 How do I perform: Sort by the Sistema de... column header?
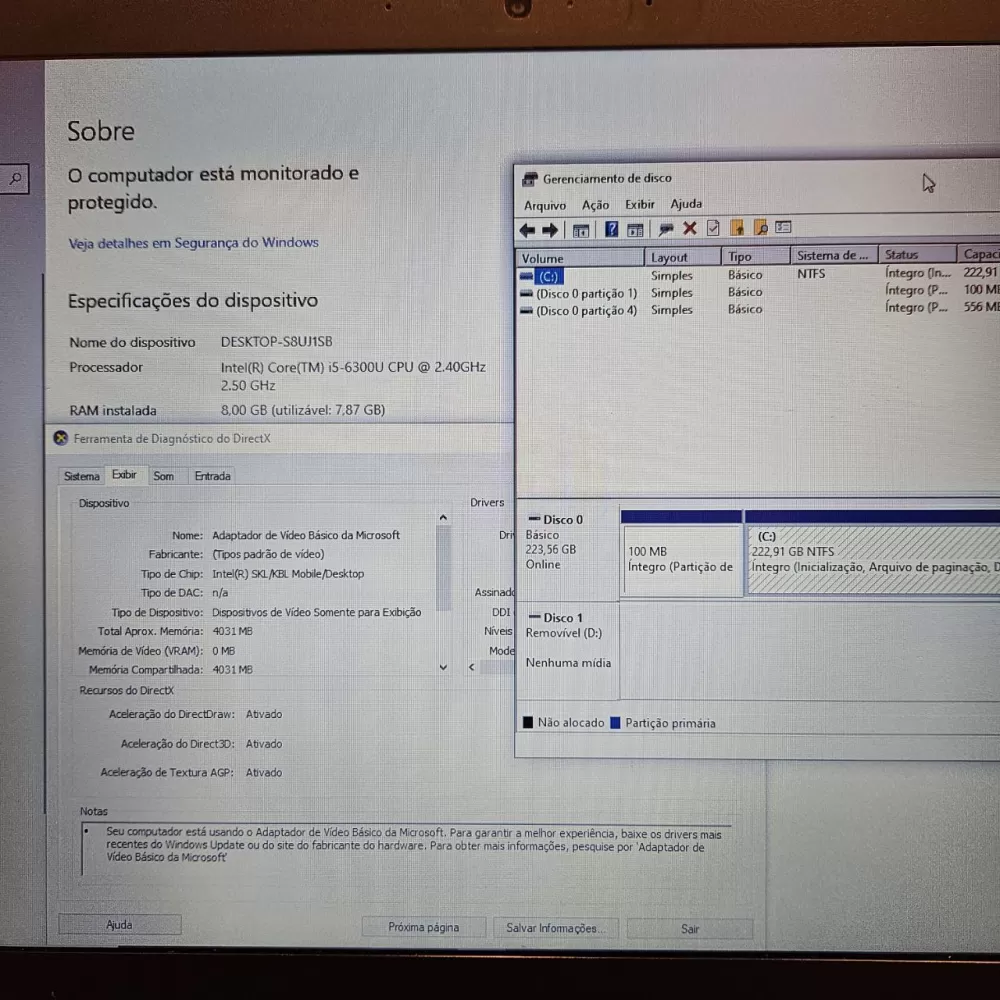pos(834,256)
